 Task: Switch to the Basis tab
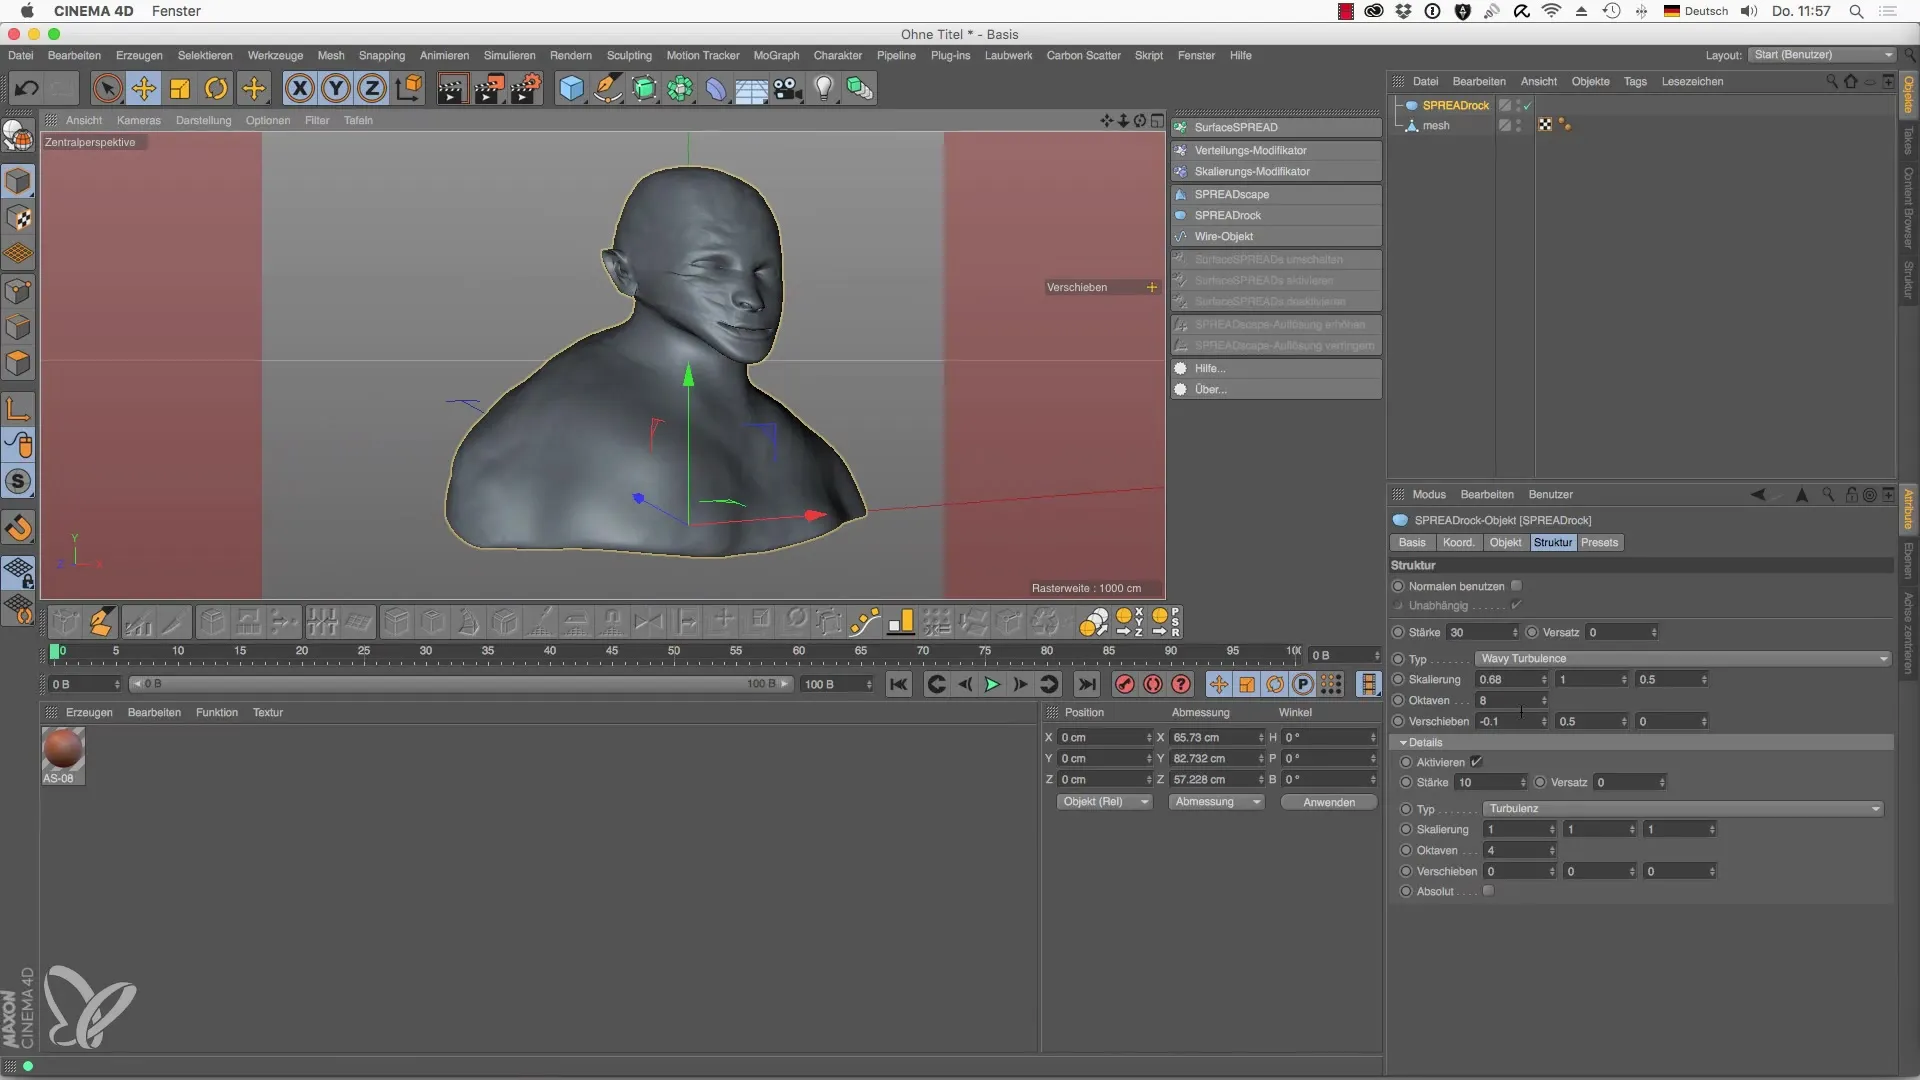click(x=1412, y=542)
